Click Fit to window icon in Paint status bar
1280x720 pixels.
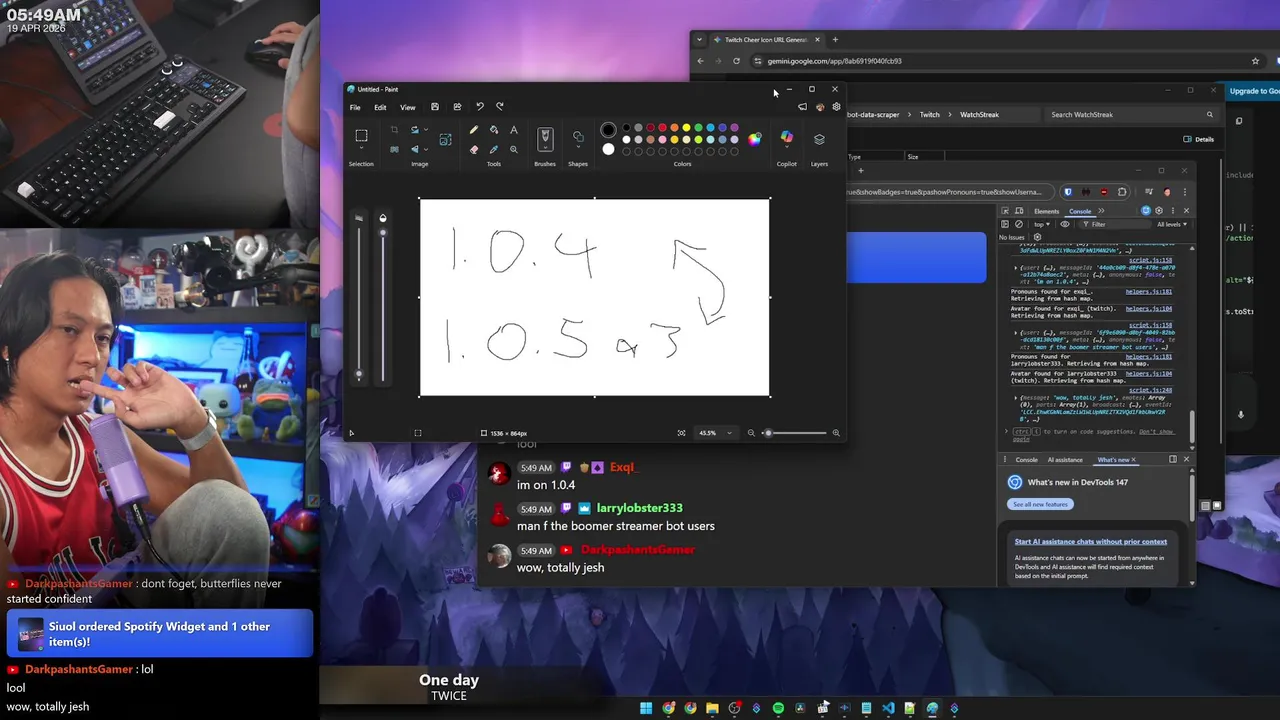(681, 433)
